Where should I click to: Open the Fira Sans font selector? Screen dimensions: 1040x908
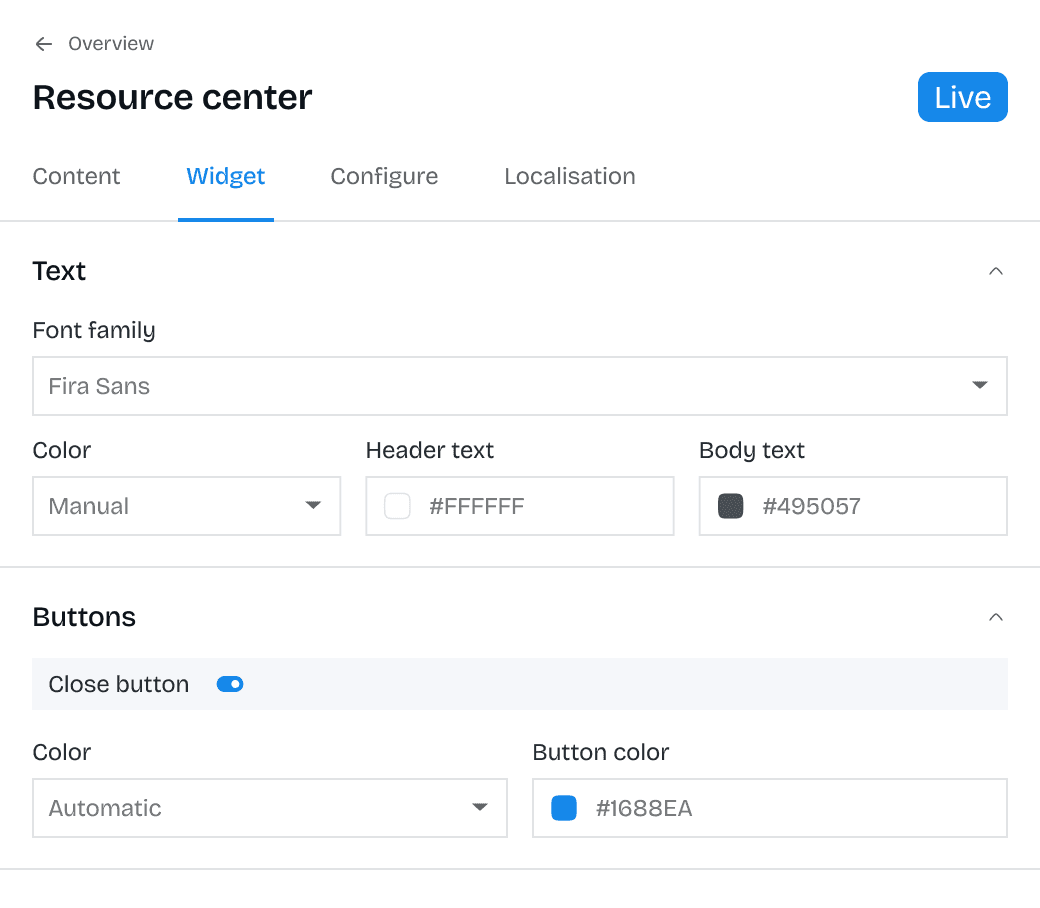coord(520,386)
